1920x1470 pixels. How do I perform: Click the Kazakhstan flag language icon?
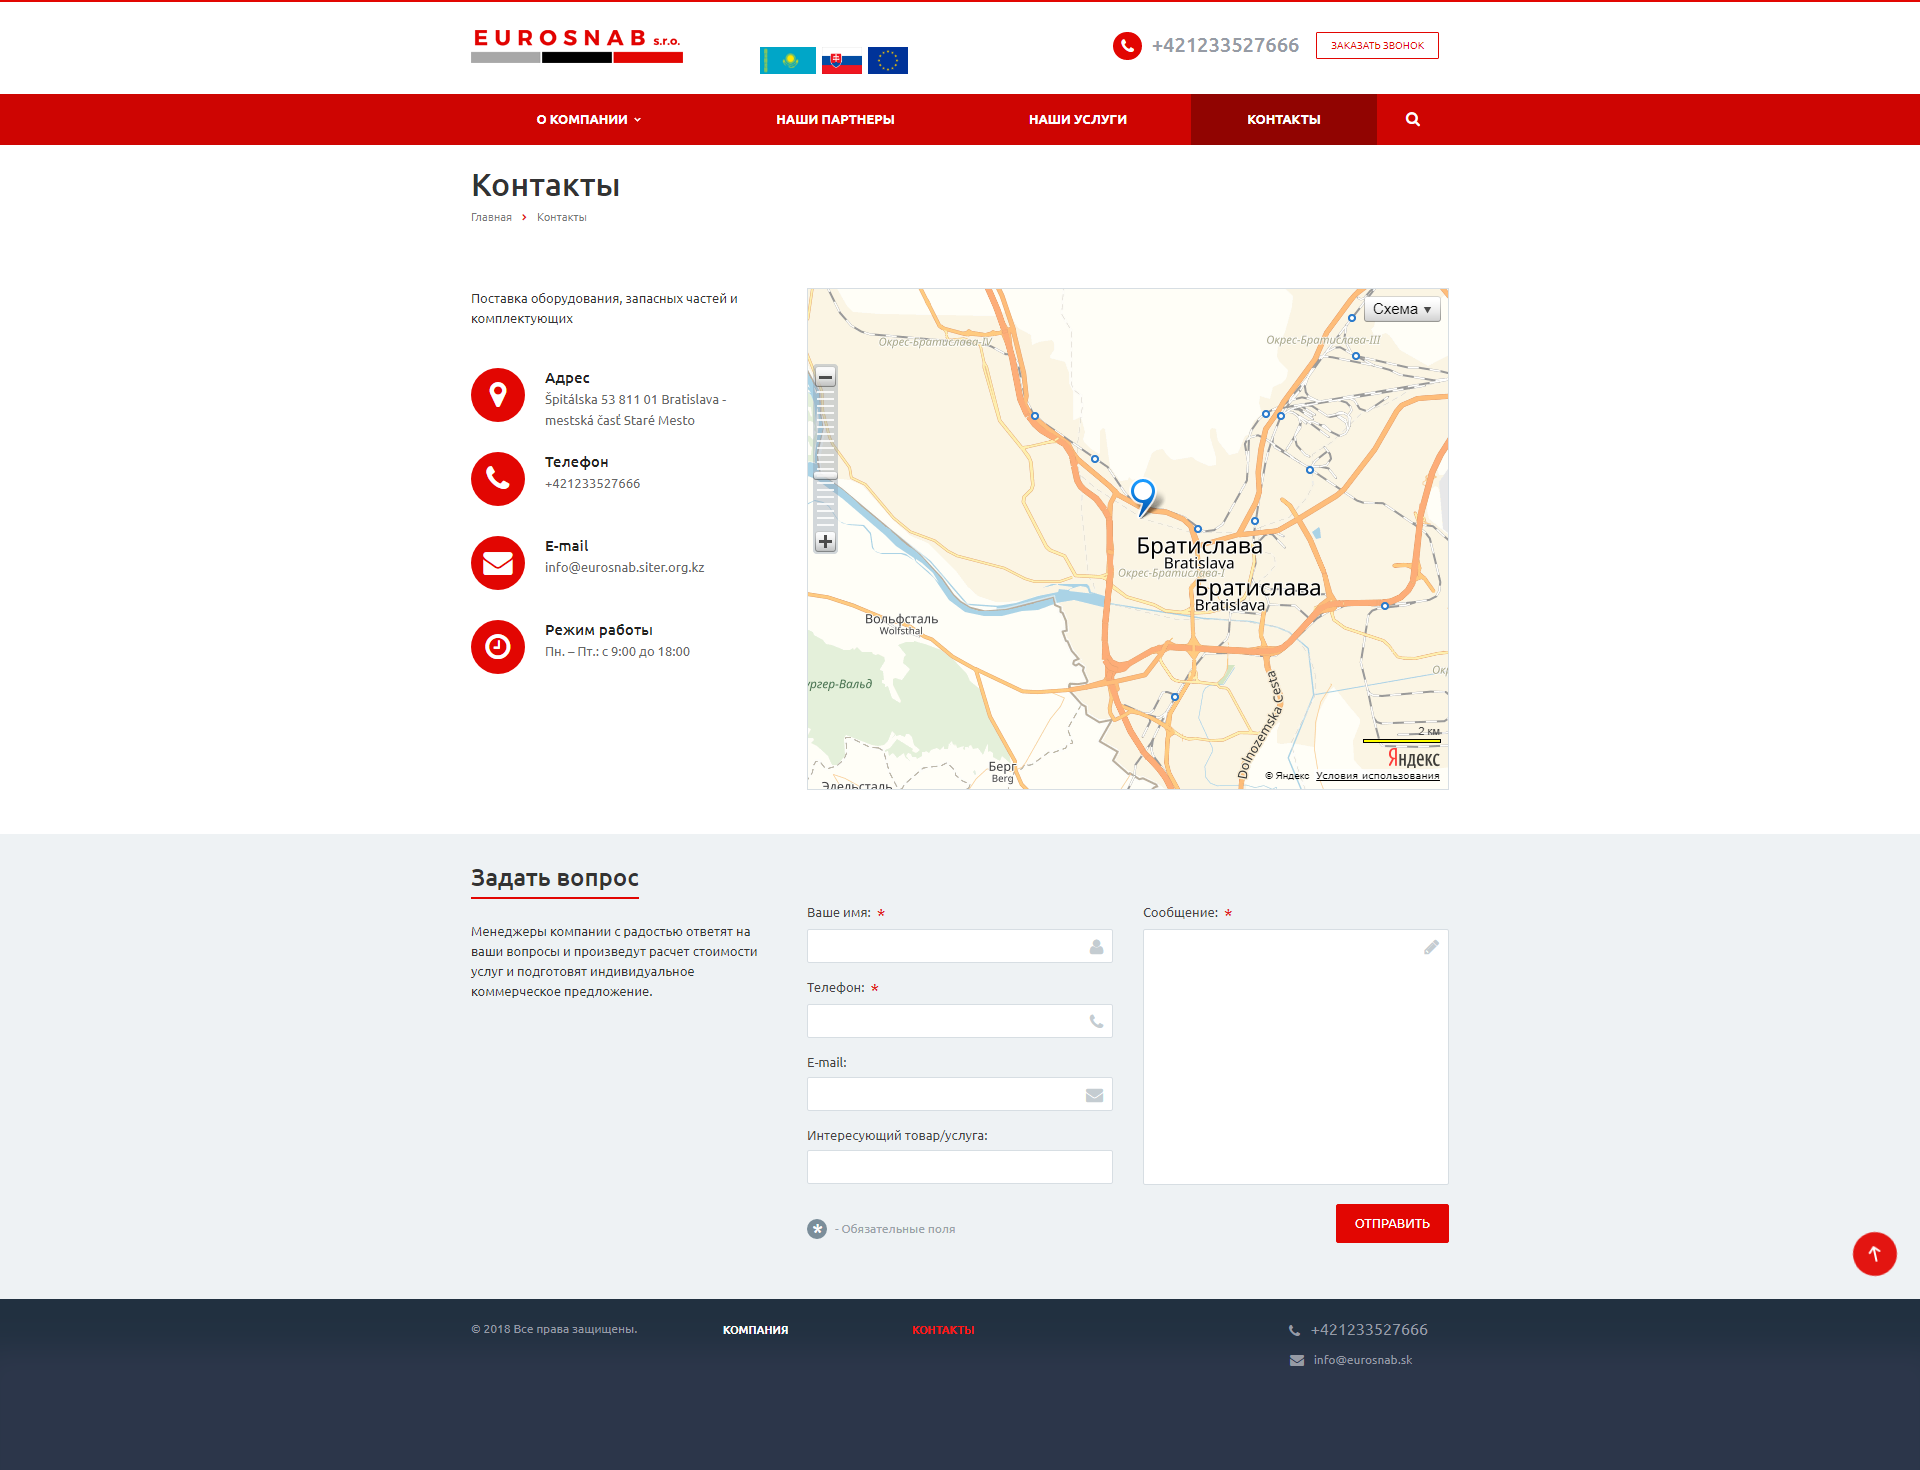787,60
